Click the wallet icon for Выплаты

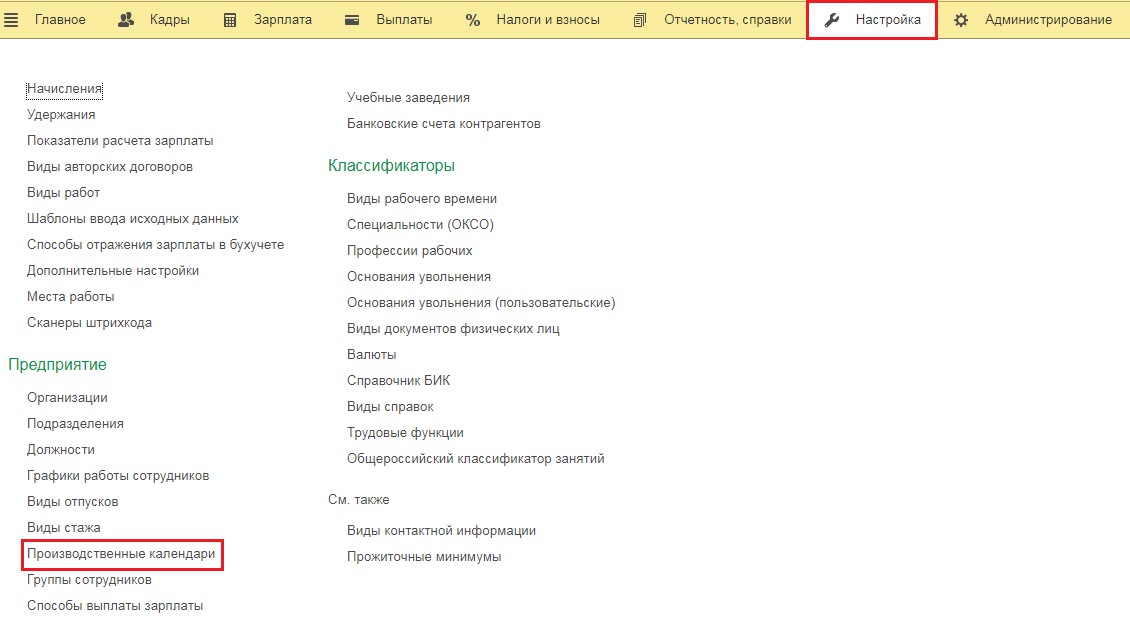(352, 20)
